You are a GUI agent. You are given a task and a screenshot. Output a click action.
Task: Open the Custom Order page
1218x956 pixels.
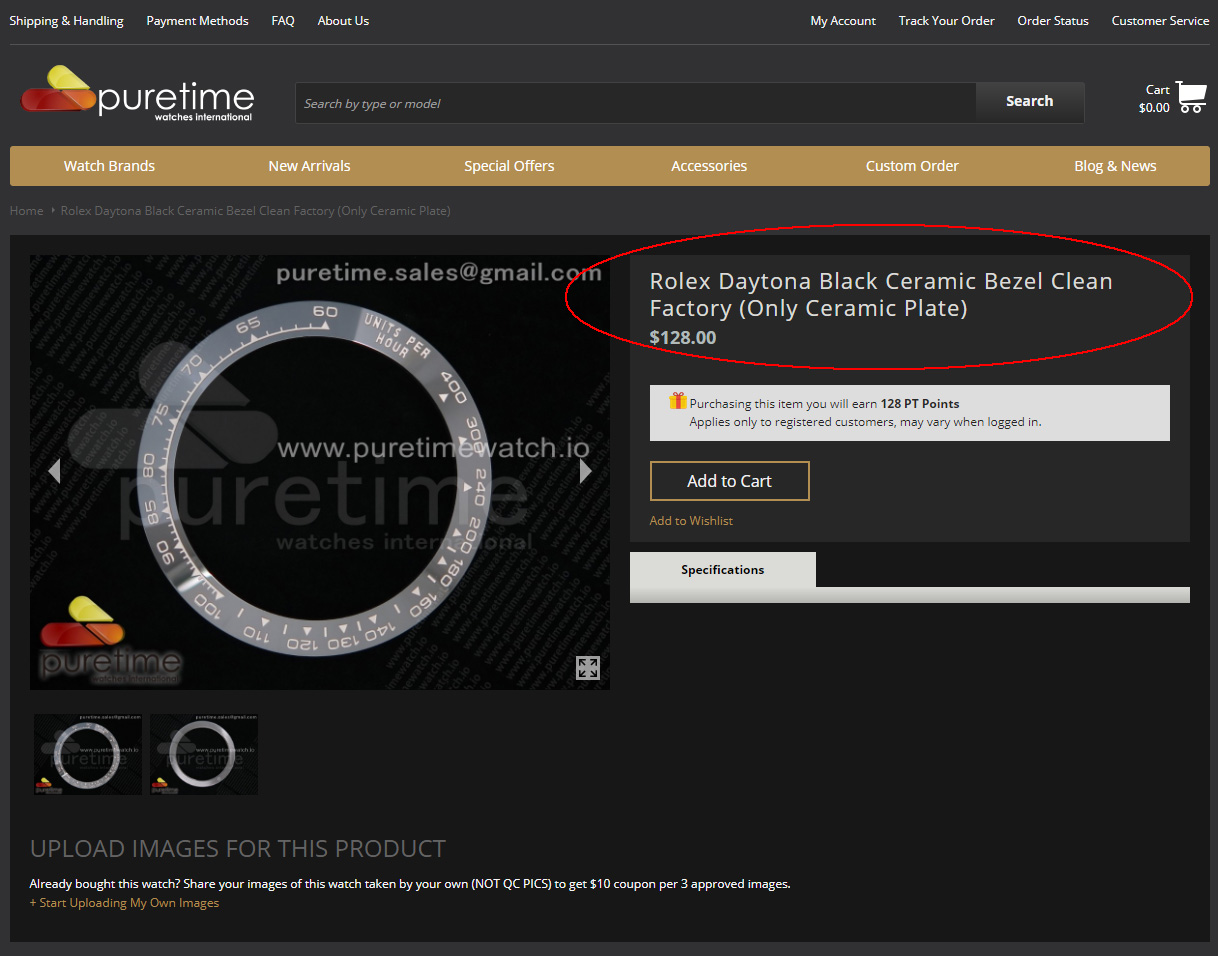[911, 166]
